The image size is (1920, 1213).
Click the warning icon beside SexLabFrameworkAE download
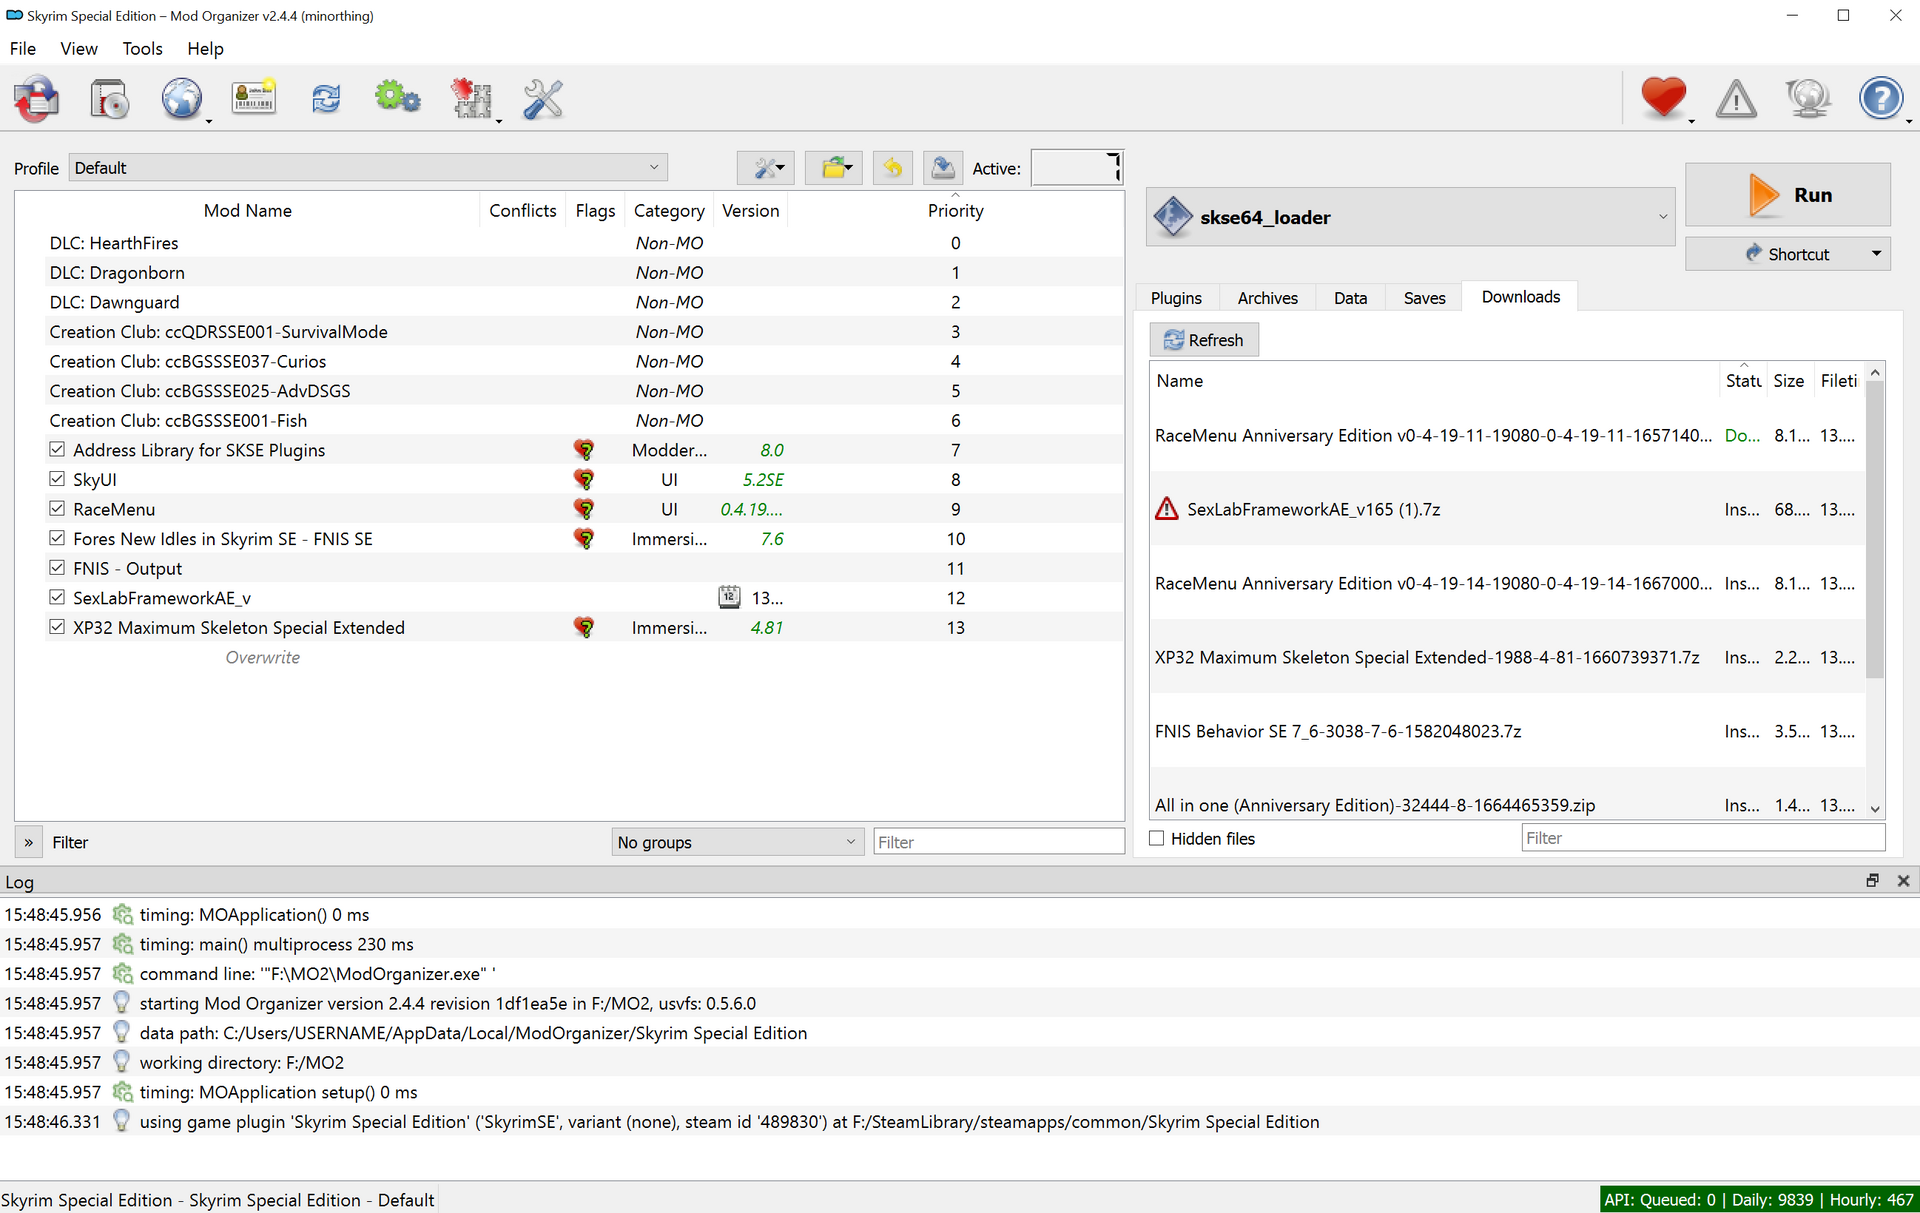1166,509
